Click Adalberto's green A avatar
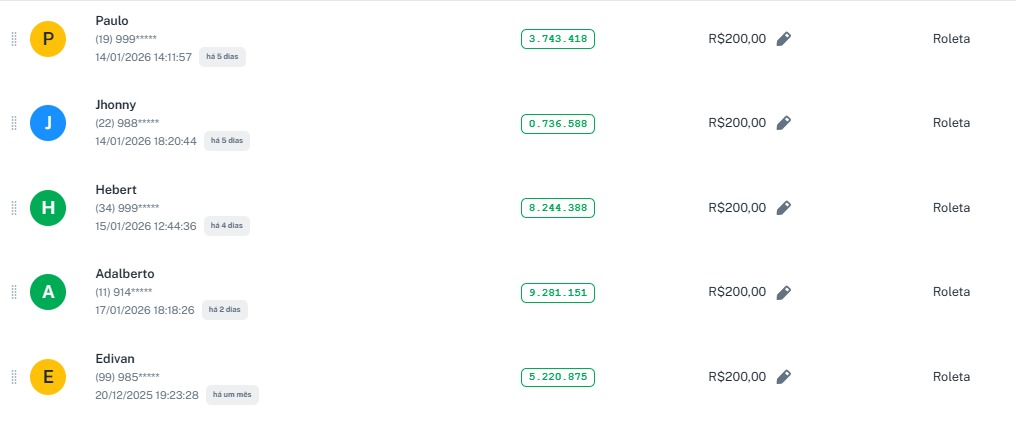This screenshot has width=1016, height=422. [x=48, y=292]
